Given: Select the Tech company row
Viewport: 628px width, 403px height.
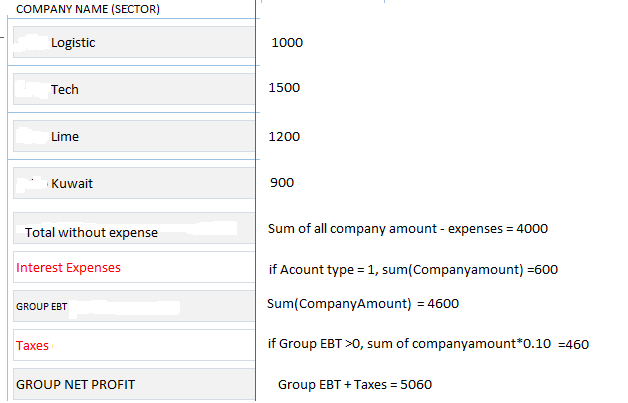Looking at the screenshot, I should click(x=65, y=90).
